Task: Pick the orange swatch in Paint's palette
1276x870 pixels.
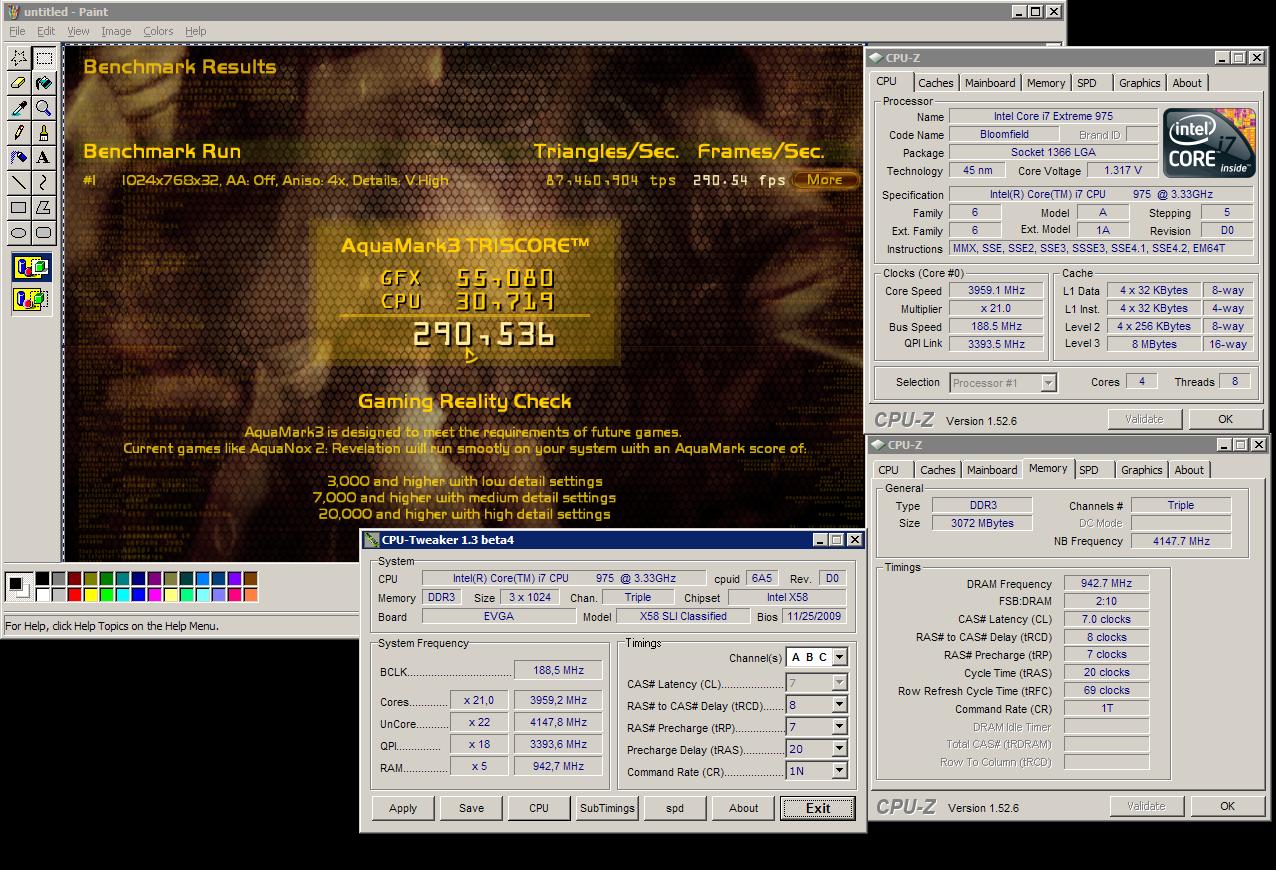Action: click(x=250, y=595)
